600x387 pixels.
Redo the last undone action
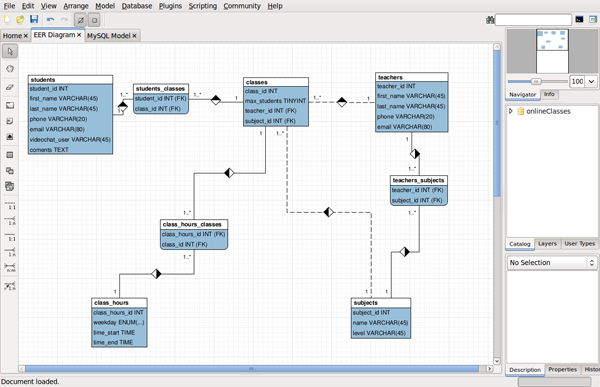pyautogui.click(x=64, y=20)
